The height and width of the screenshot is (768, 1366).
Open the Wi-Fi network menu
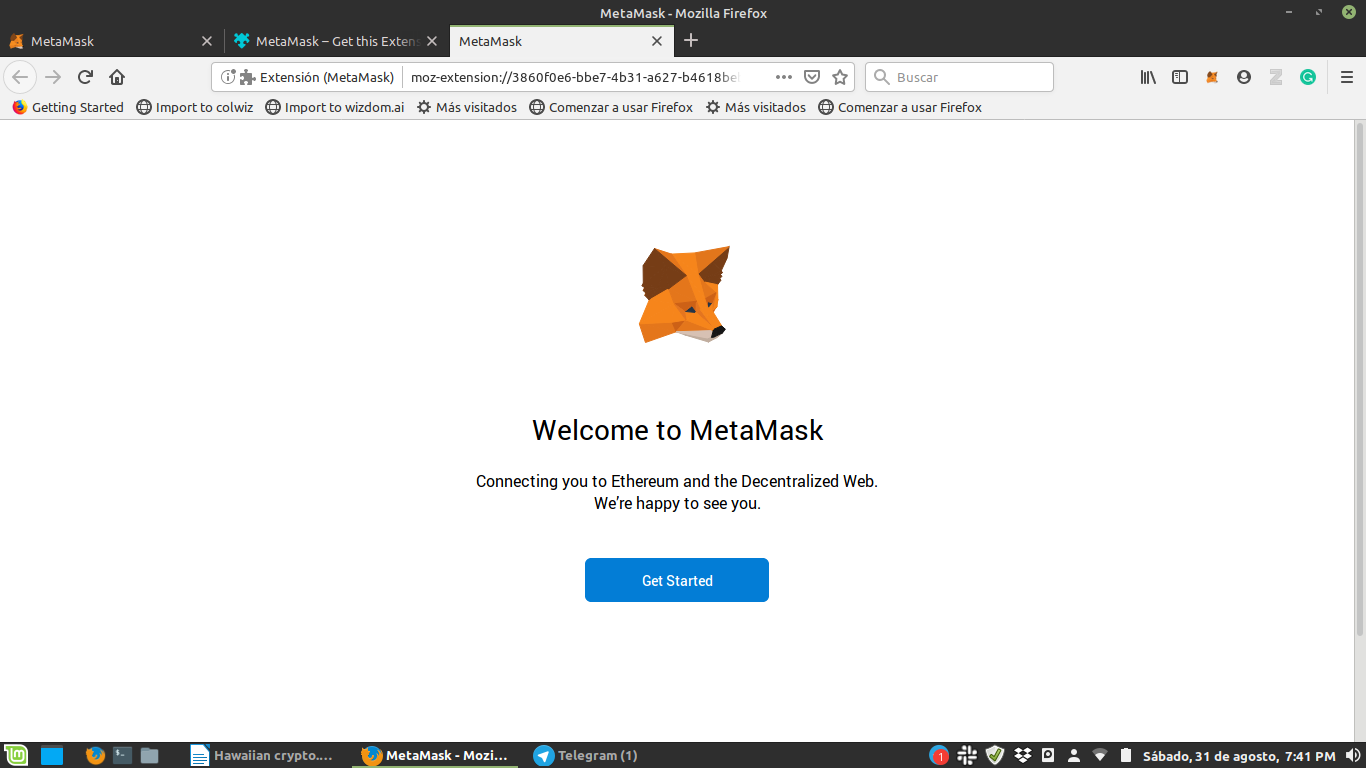(x=1100, y=755)
